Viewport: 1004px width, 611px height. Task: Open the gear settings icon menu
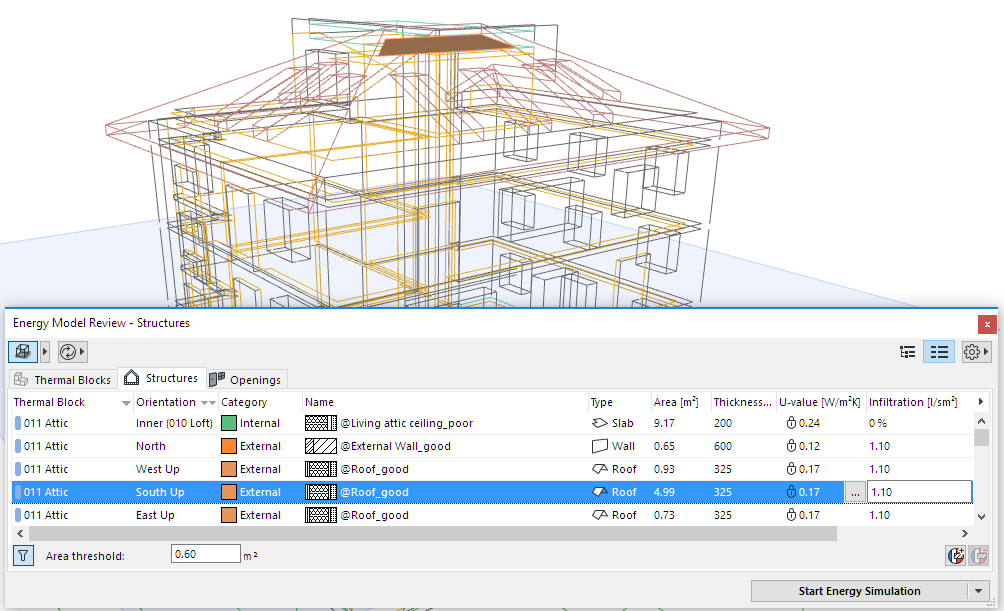click(x=971, y=352)
